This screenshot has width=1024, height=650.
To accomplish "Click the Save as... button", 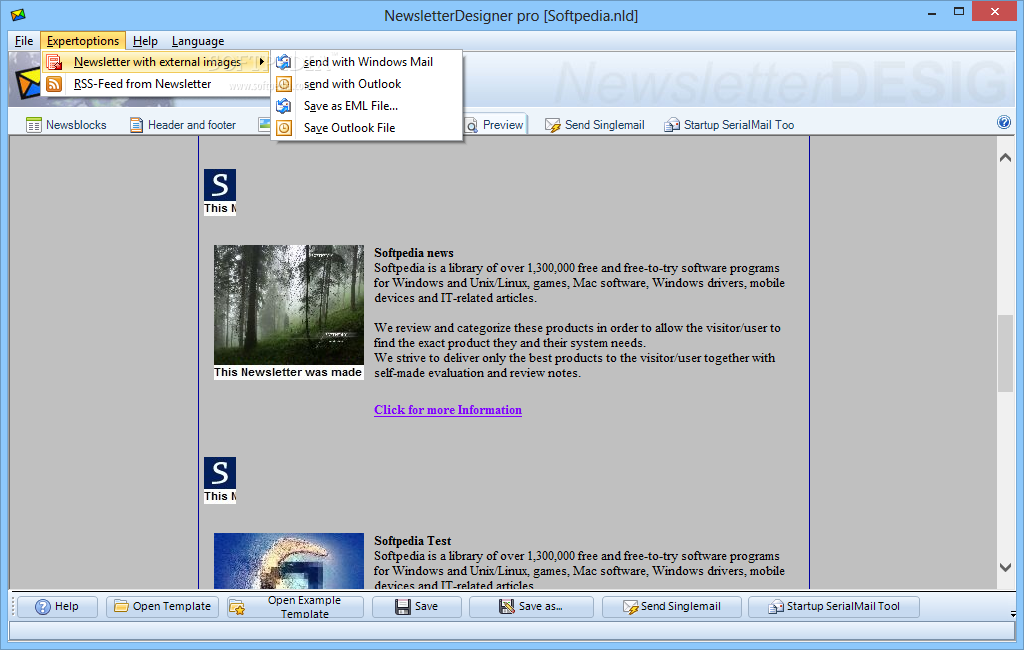I will coord(531,607).
